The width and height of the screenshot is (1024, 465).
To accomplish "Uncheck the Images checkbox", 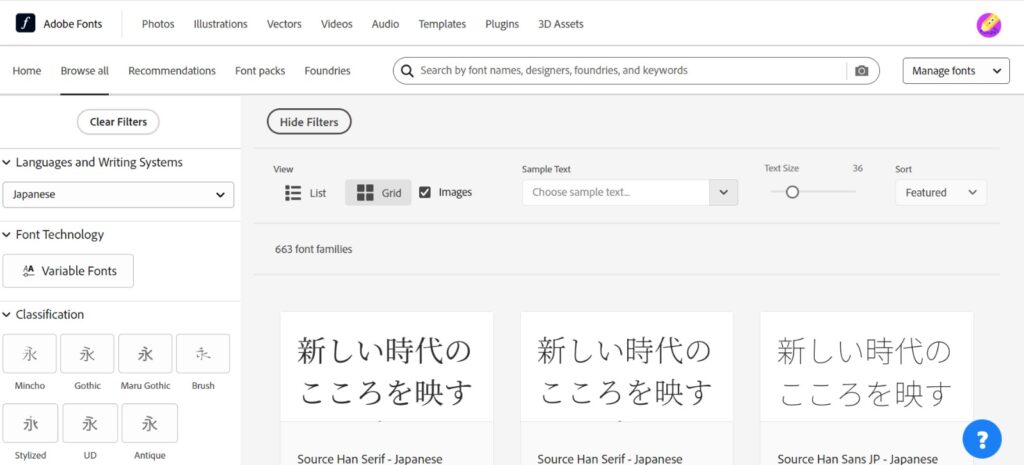I will [x=425, y=192].
